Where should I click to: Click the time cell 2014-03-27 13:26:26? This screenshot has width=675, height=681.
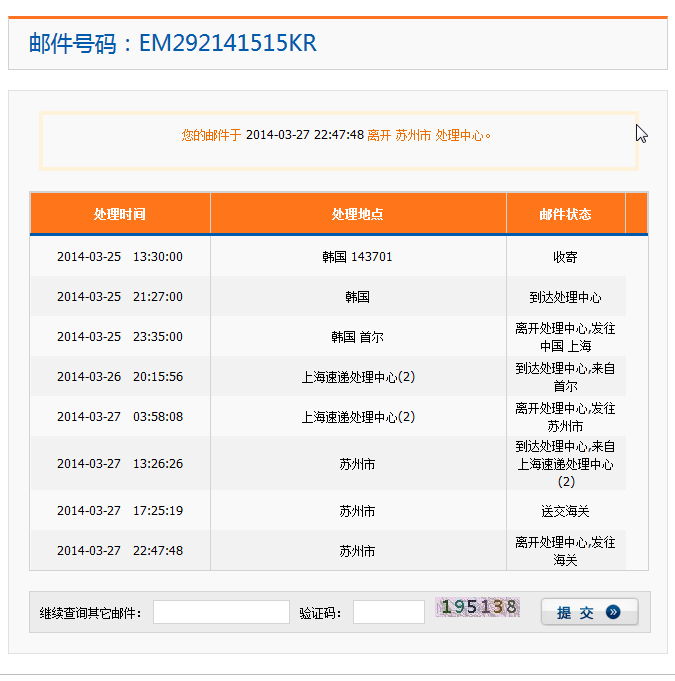[x=120, y=463]
